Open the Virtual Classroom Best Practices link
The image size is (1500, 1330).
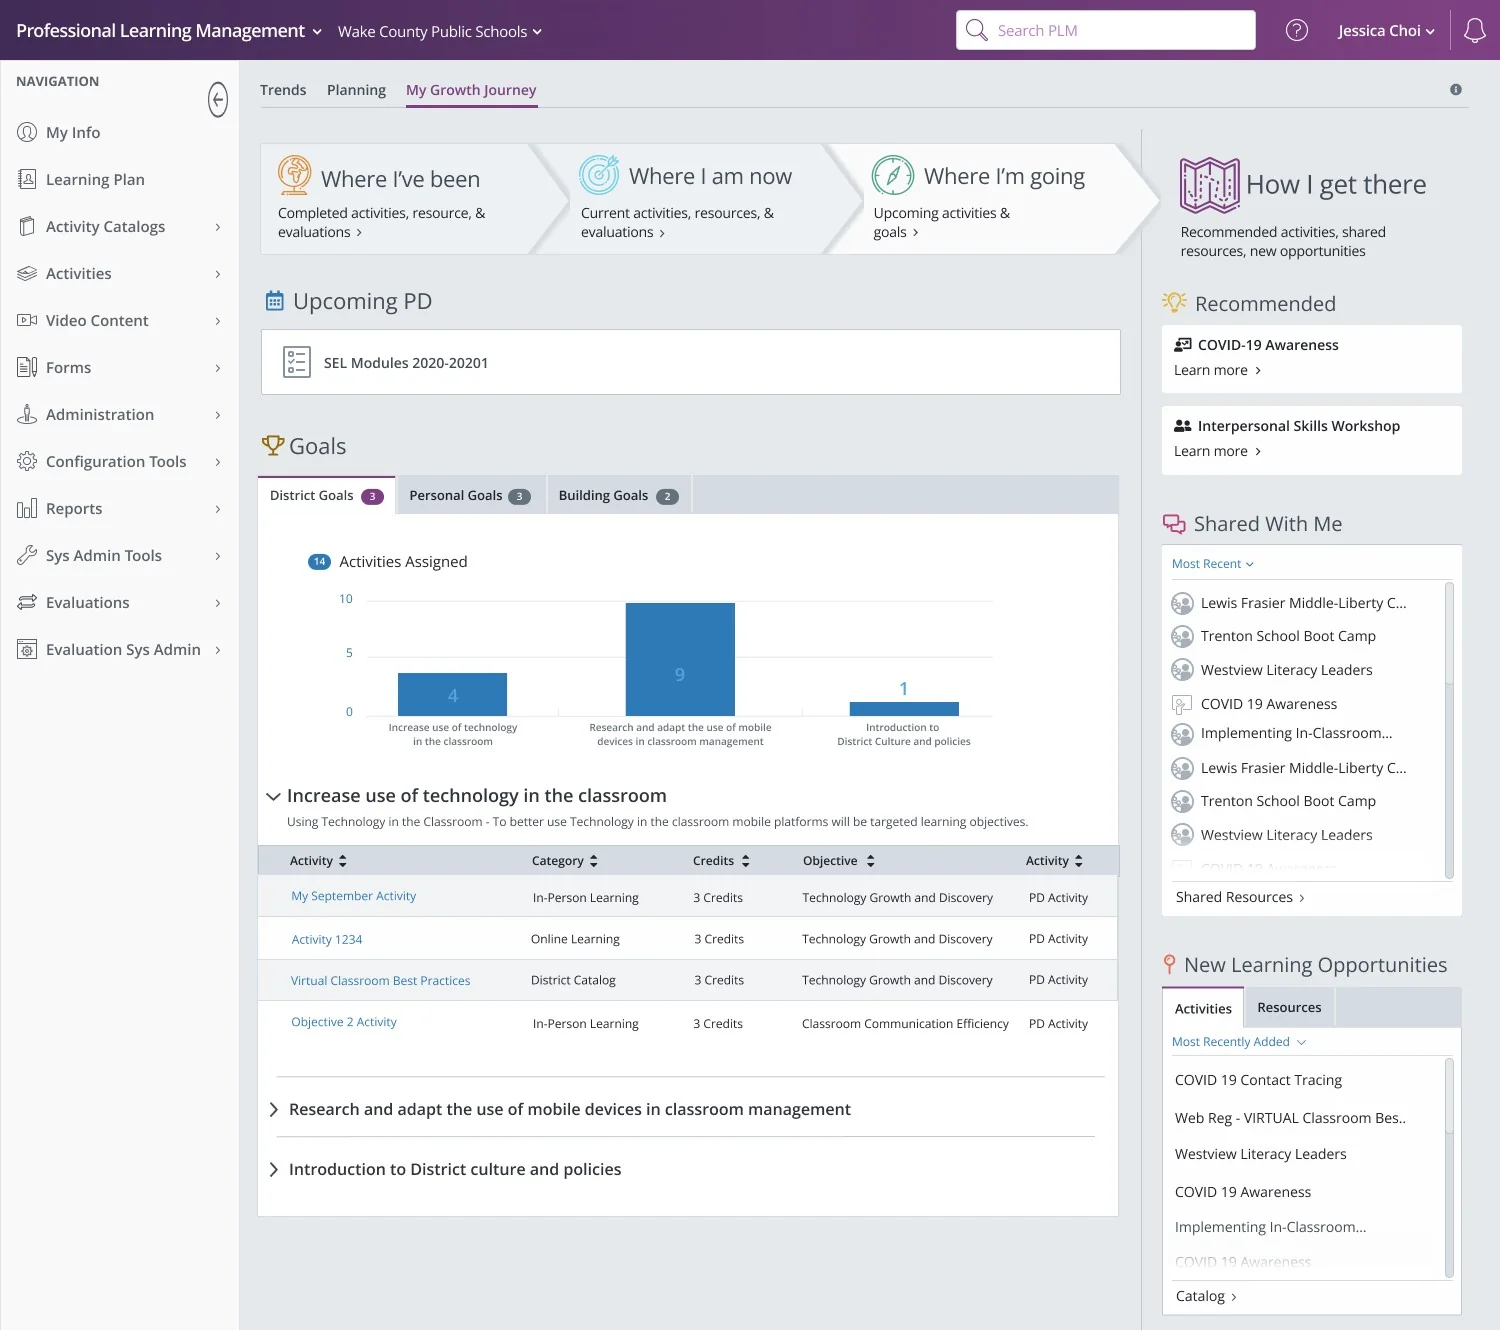click(x=380, y=981)
